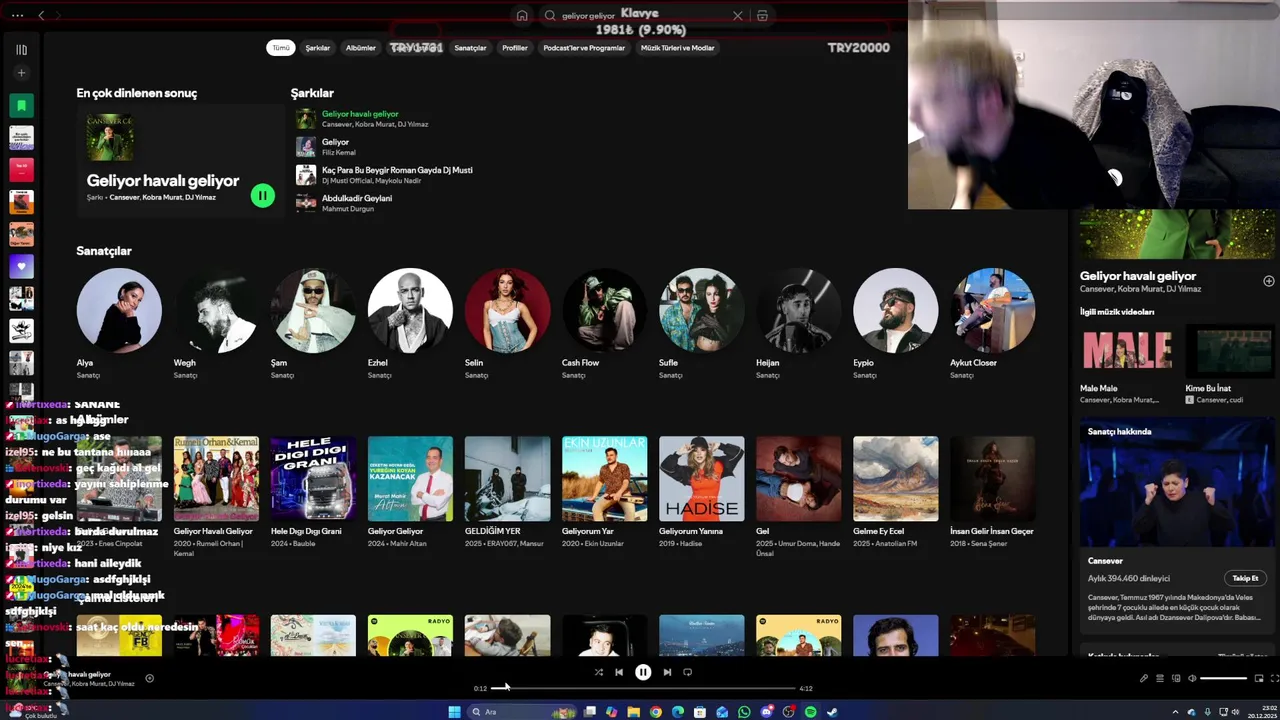
Task: Open Hele Dıgı Dıgı Grani album
Action: (313, 479)
